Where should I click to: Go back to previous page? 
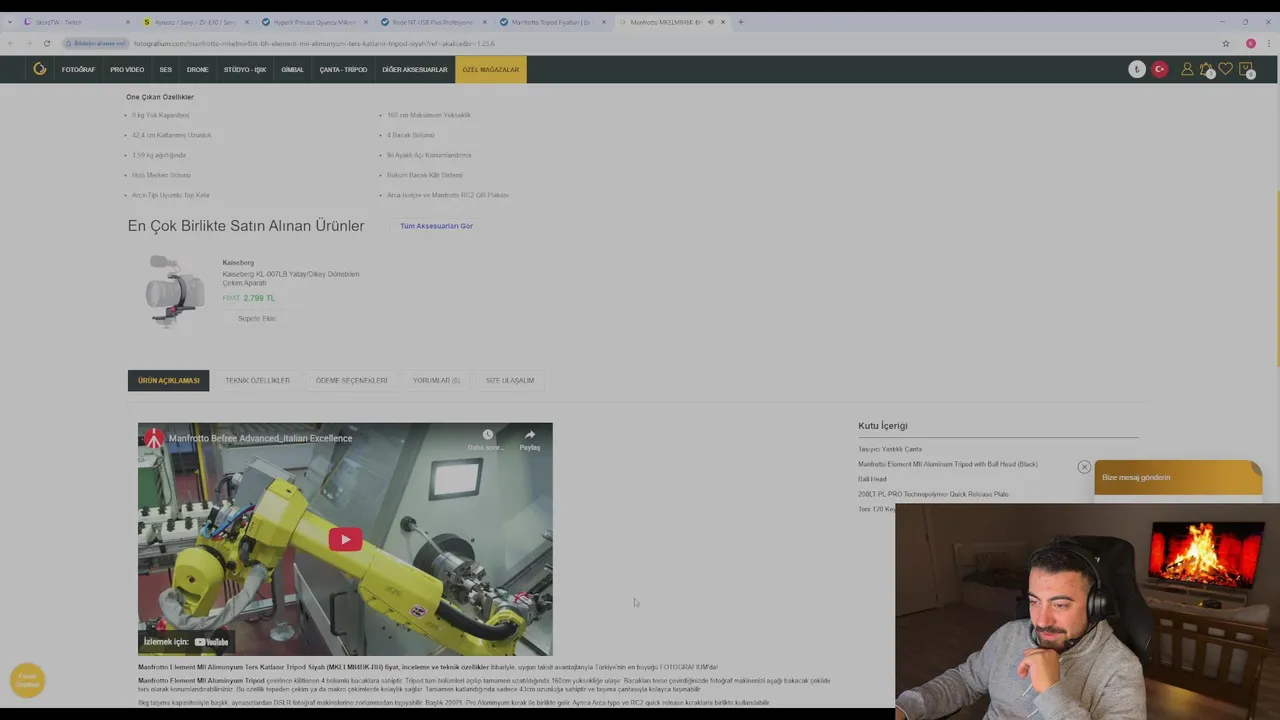pyautogui.click(x=10, y=43)
